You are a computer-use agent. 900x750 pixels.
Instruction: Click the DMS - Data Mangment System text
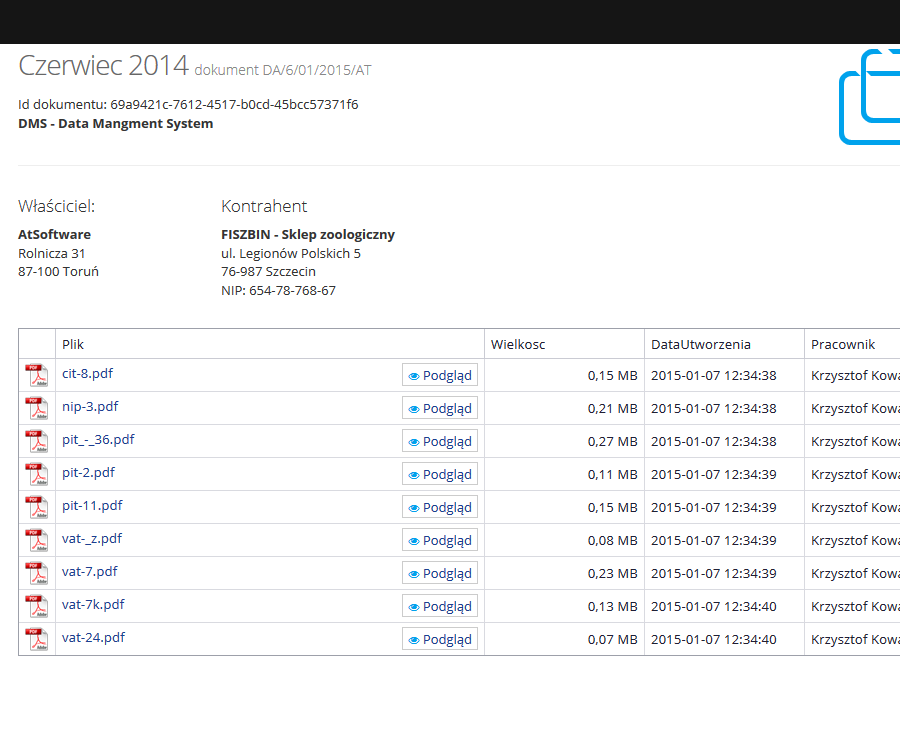115,123
